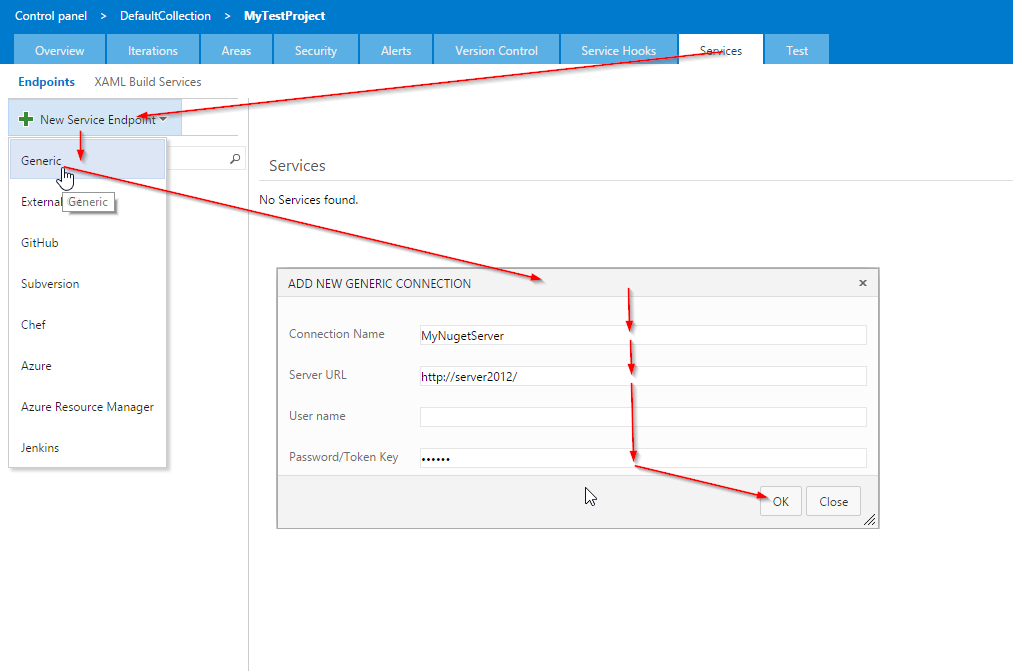Image resolution: width=1013 pixels, height=671 pixels.
Task: Open the XAML Build Services sub-tab
Action: 148,82
